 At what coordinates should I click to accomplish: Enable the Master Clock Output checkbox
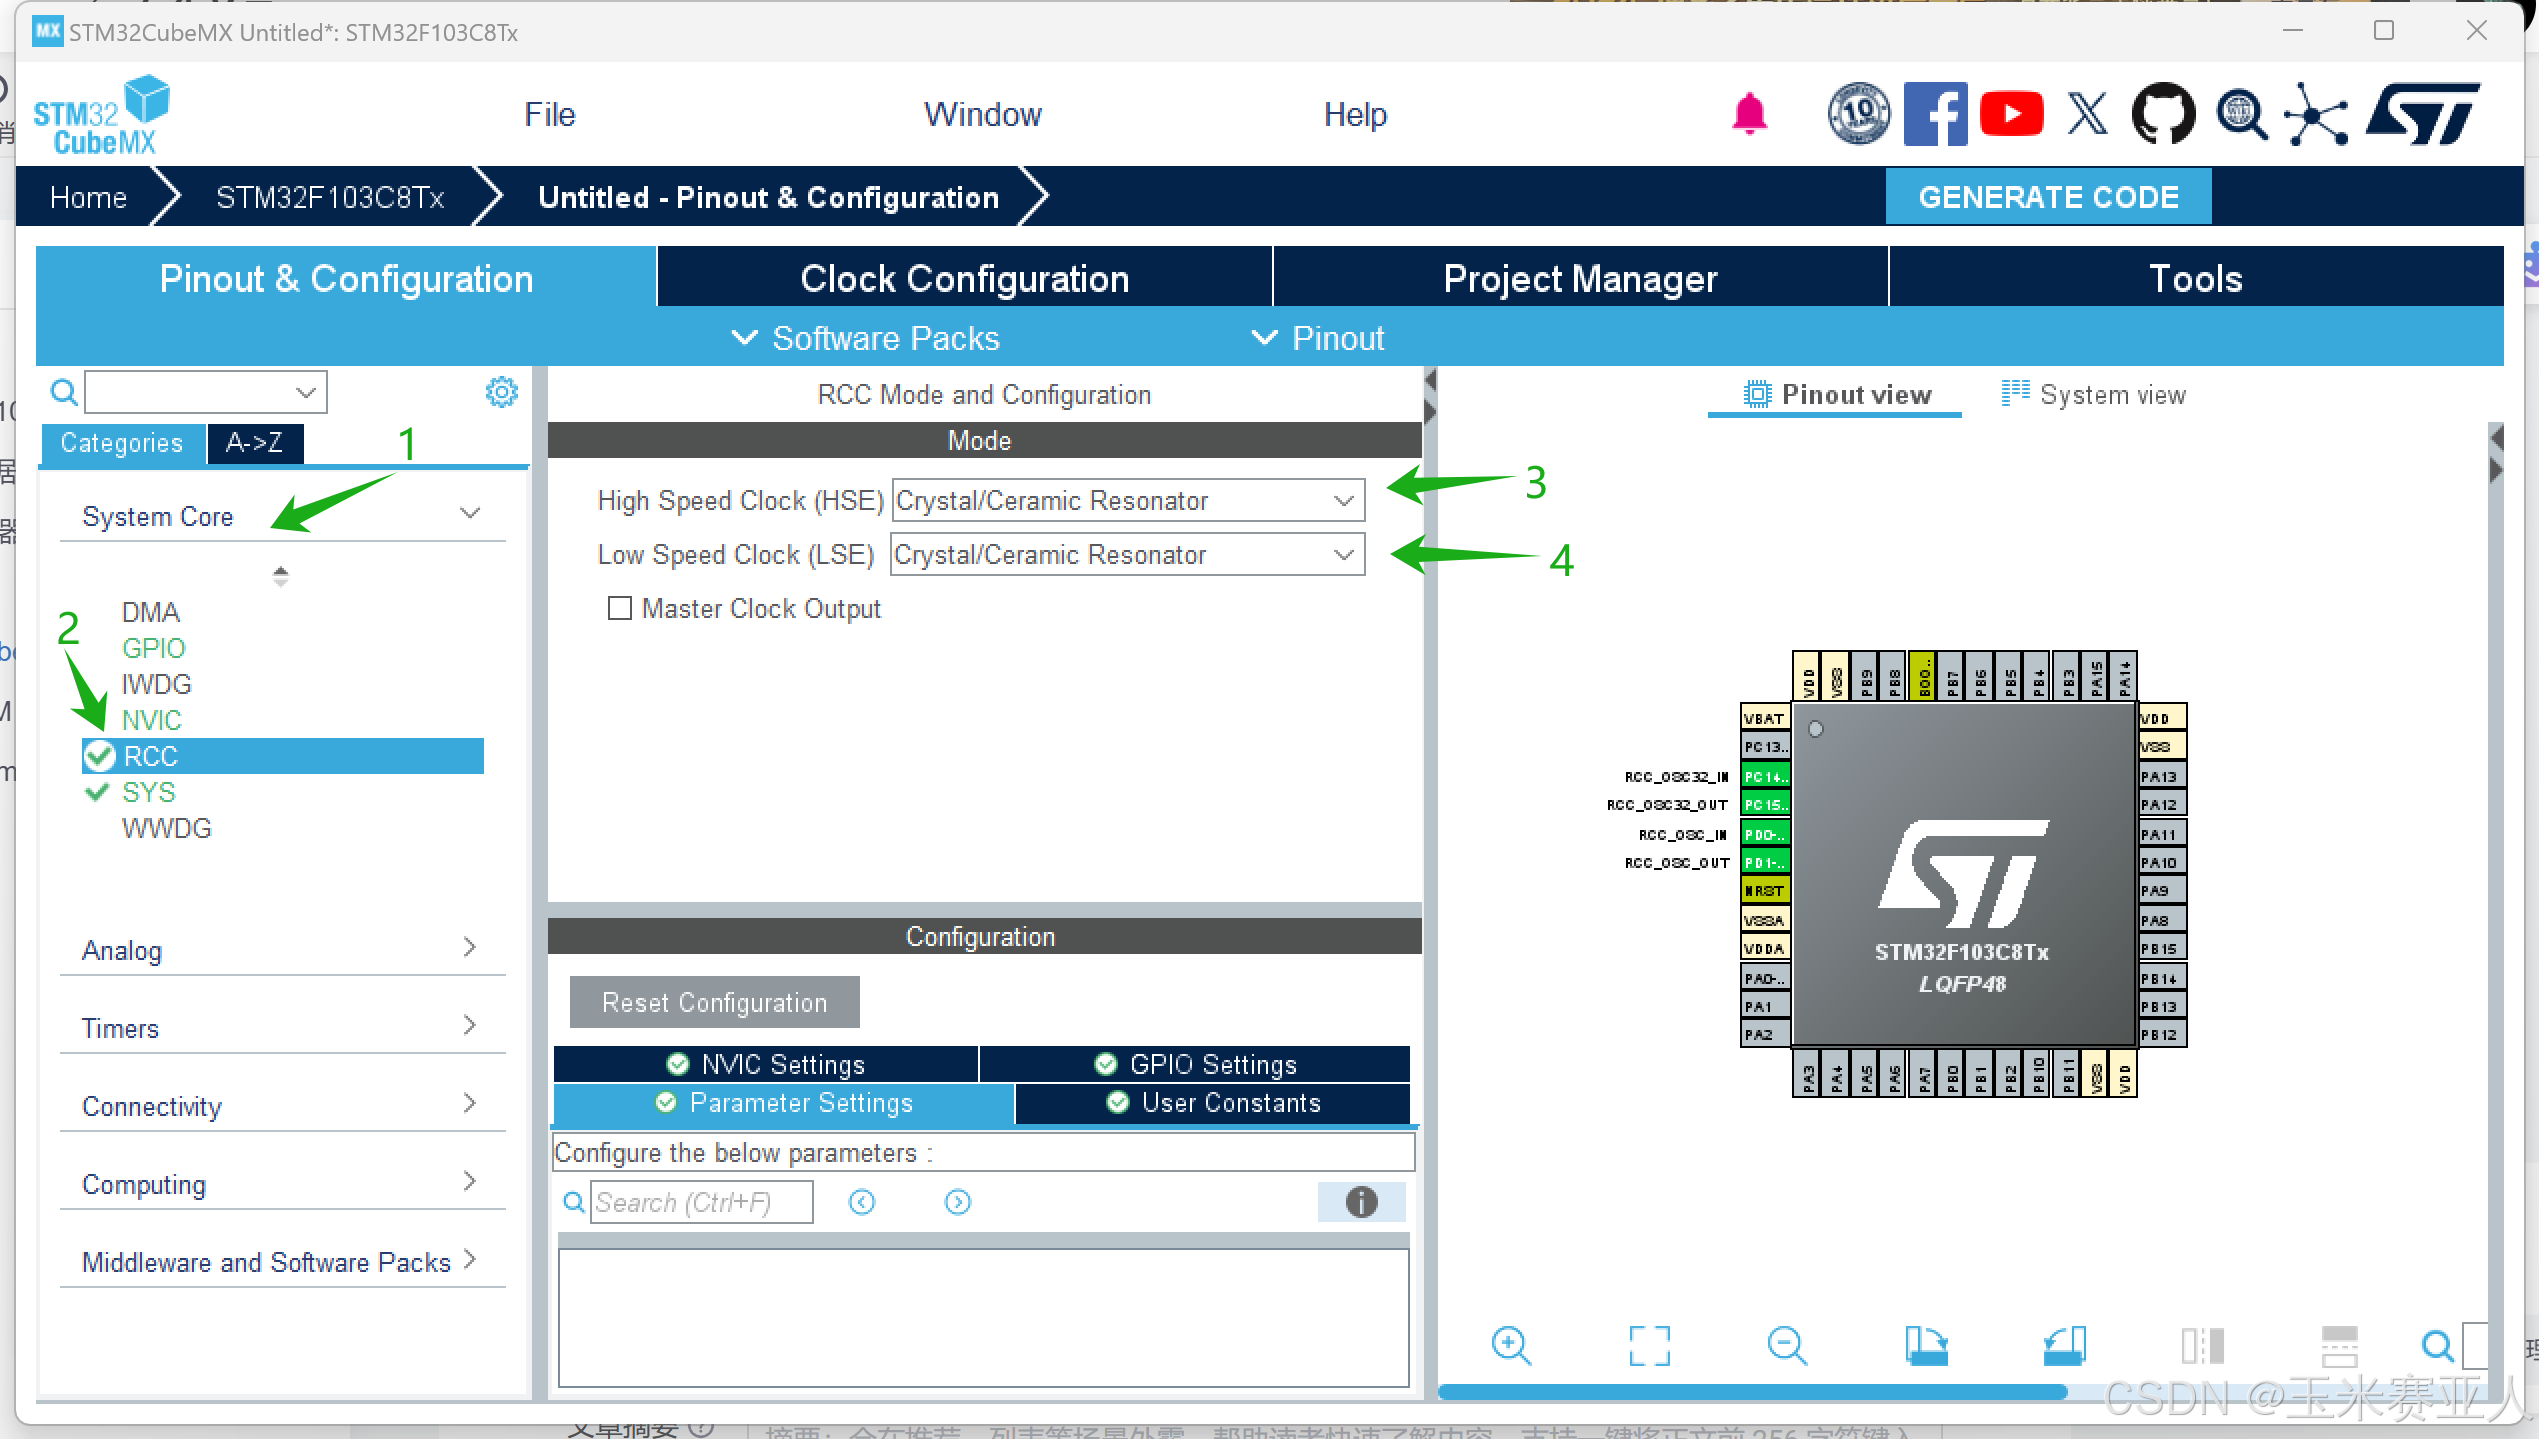point(620,608)
